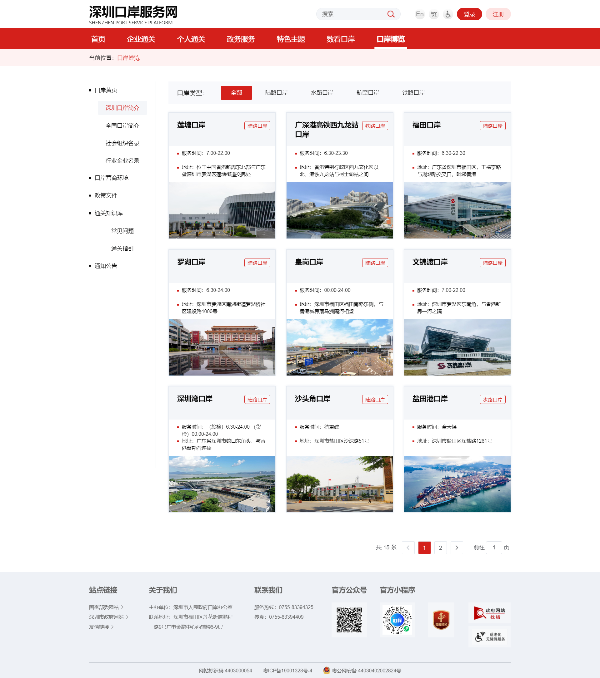Click the police filing badge icon in footer

pos(327,670)
